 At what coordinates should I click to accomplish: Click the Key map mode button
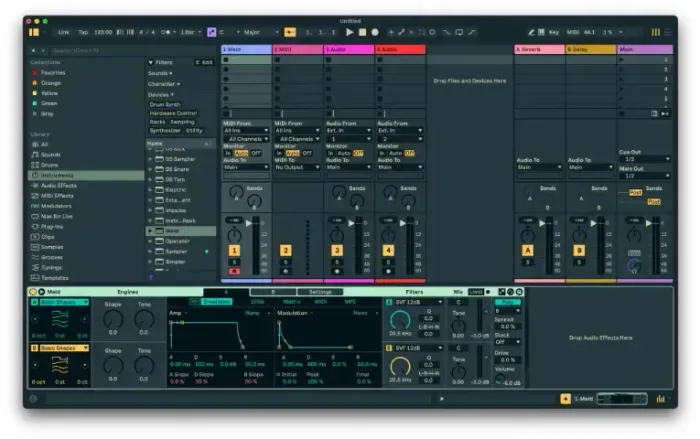tap(554, 32)
